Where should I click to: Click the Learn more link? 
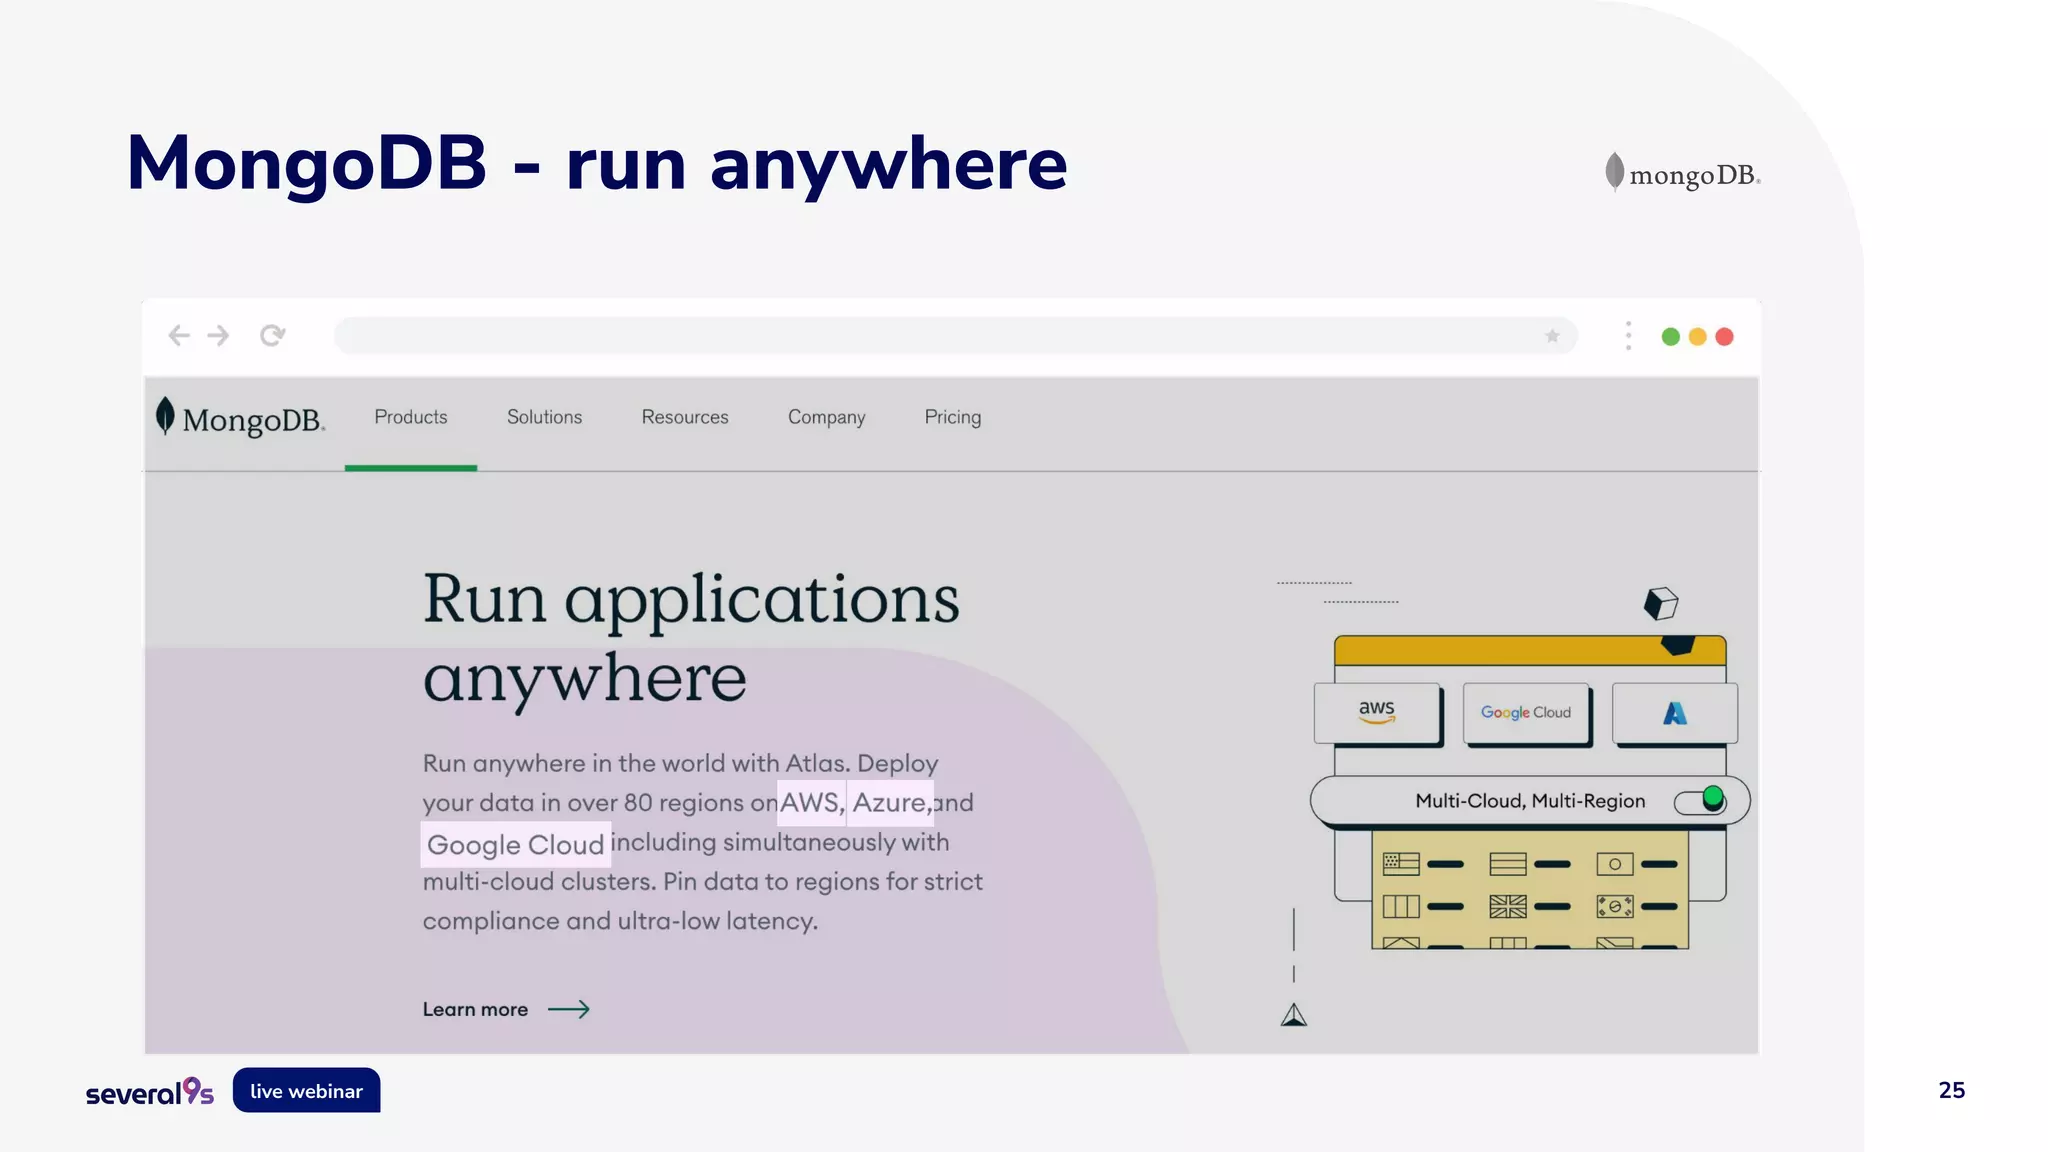(x=475, y=1009)
